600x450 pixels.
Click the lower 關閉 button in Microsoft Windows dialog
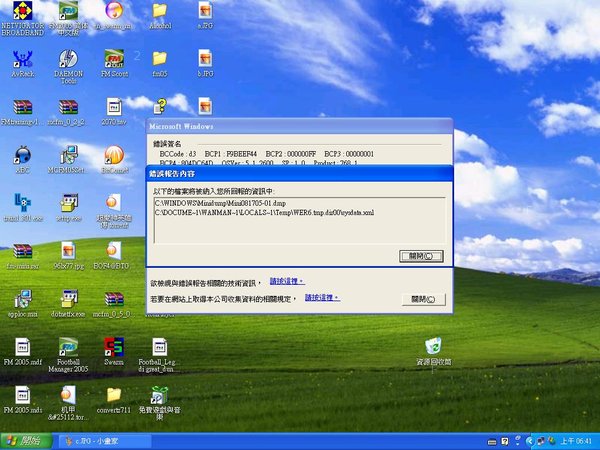tap(423, 299)
